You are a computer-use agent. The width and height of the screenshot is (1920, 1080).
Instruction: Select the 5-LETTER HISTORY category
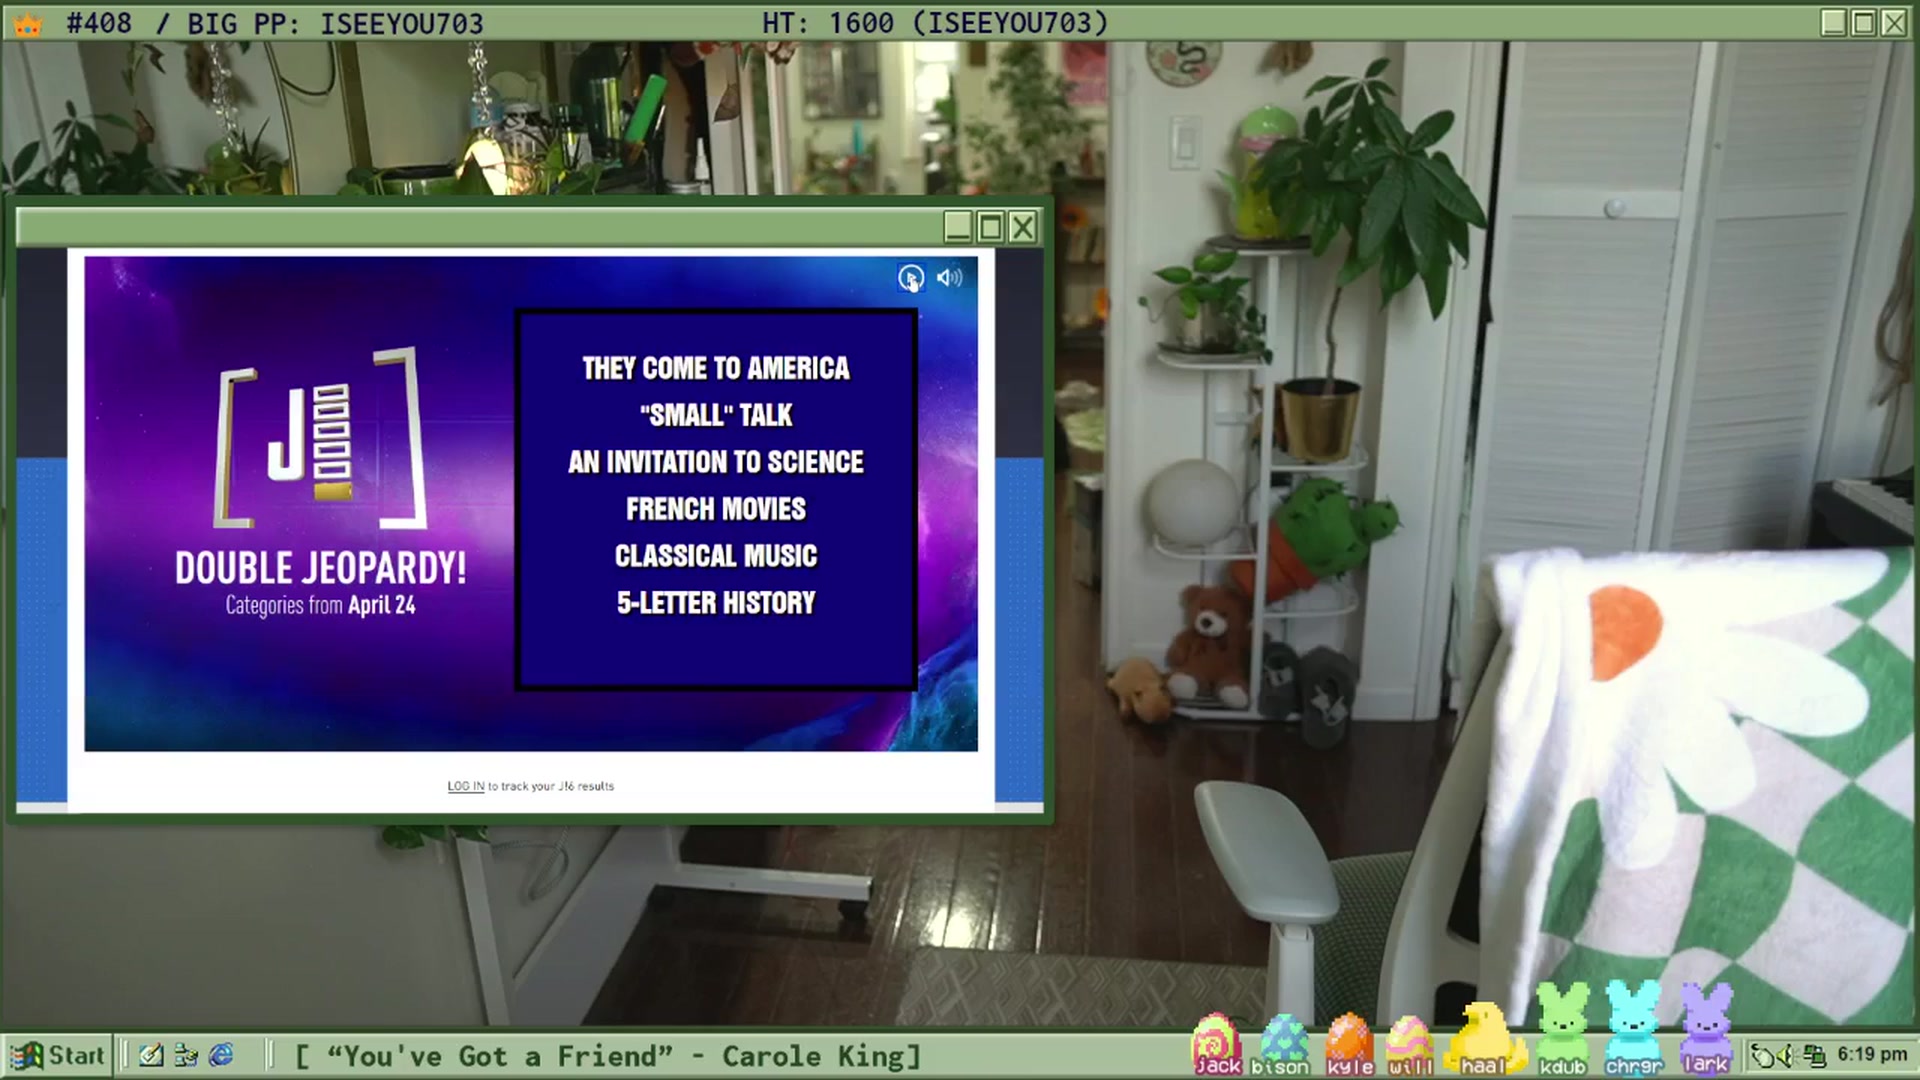coord(716,603)
